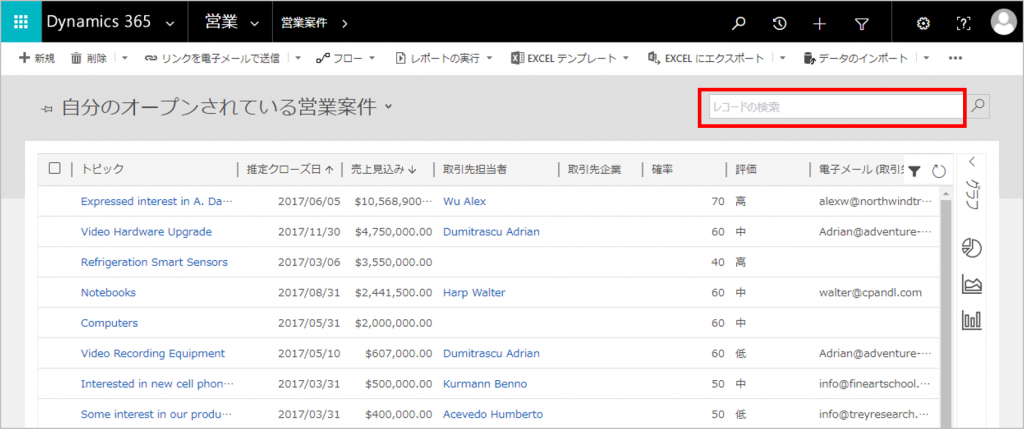The height and width of the screenshot is (429, 1024).
Task: Open advanced find funnel icon in top bar
Action: [861, 23]
